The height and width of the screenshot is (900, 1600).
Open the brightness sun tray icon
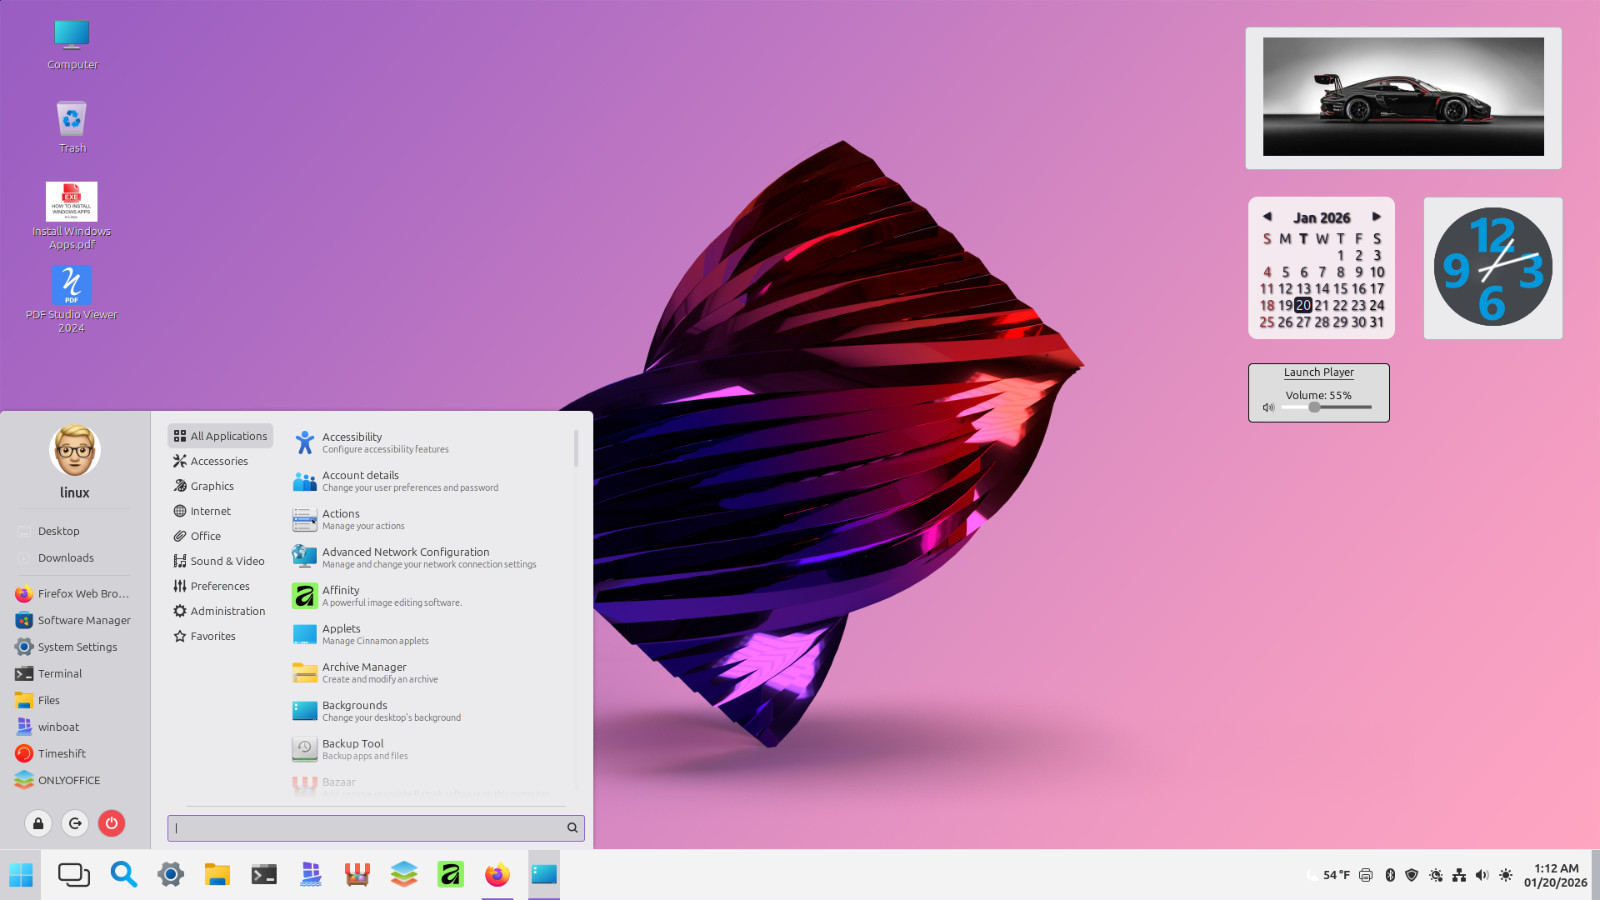pyautogui.click(x=1506, y=875)
